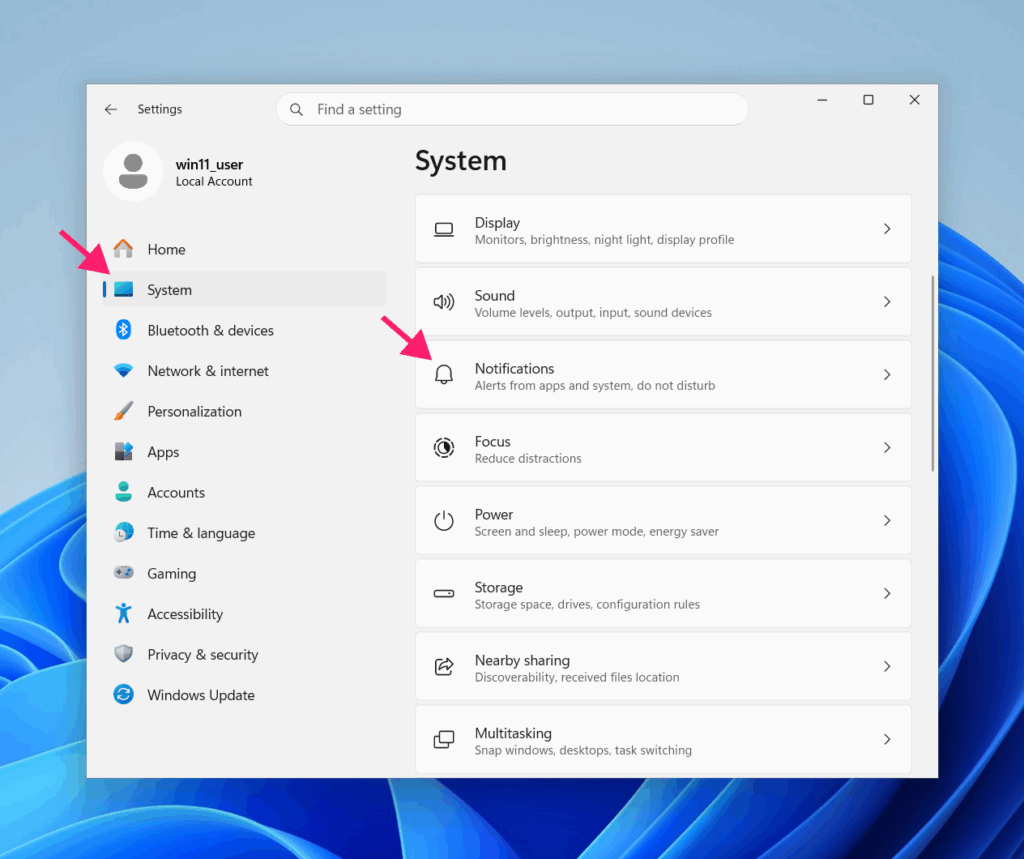Click the Time & language globe icon
The height and width of the screenshot is (859, 1024).
point(123,532)
